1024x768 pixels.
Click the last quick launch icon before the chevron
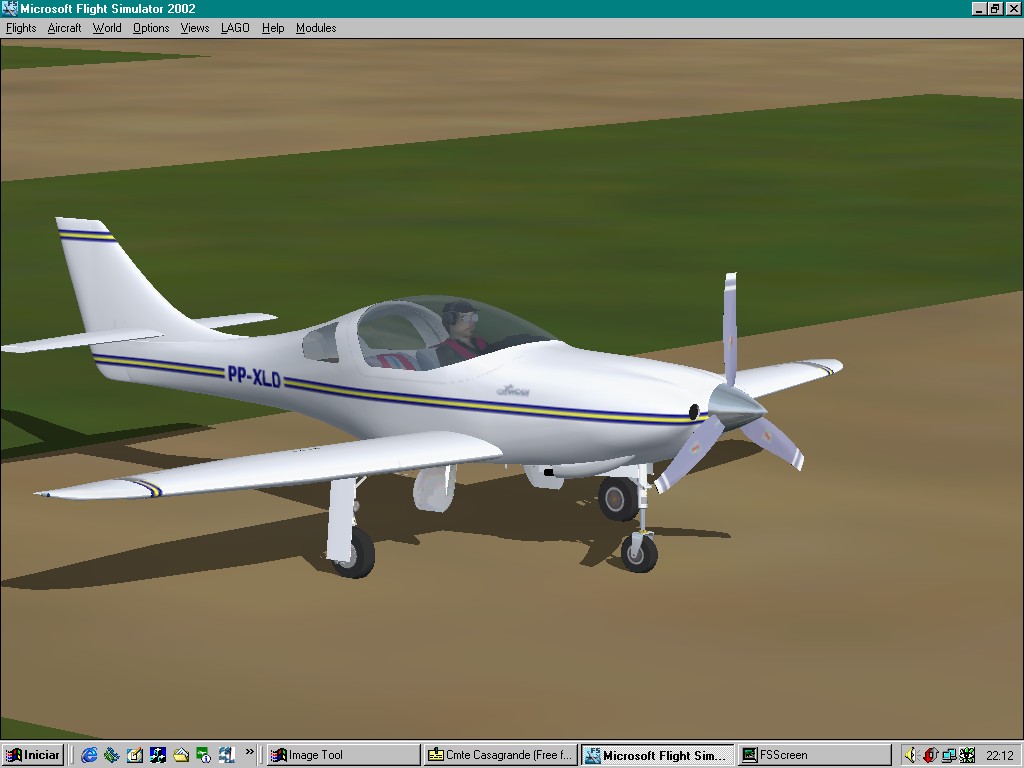coord(227,755)
